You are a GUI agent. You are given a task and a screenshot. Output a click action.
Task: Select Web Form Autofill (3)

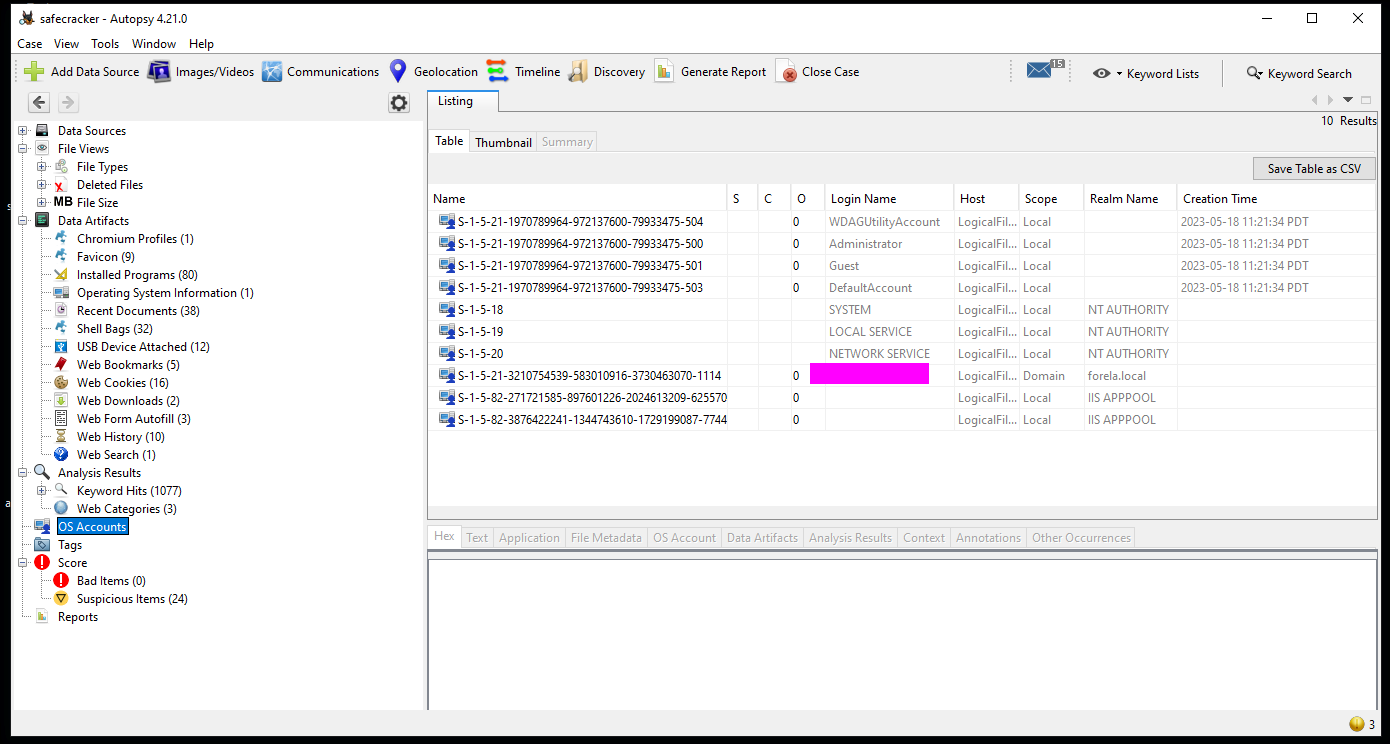(x=133, y=419)
